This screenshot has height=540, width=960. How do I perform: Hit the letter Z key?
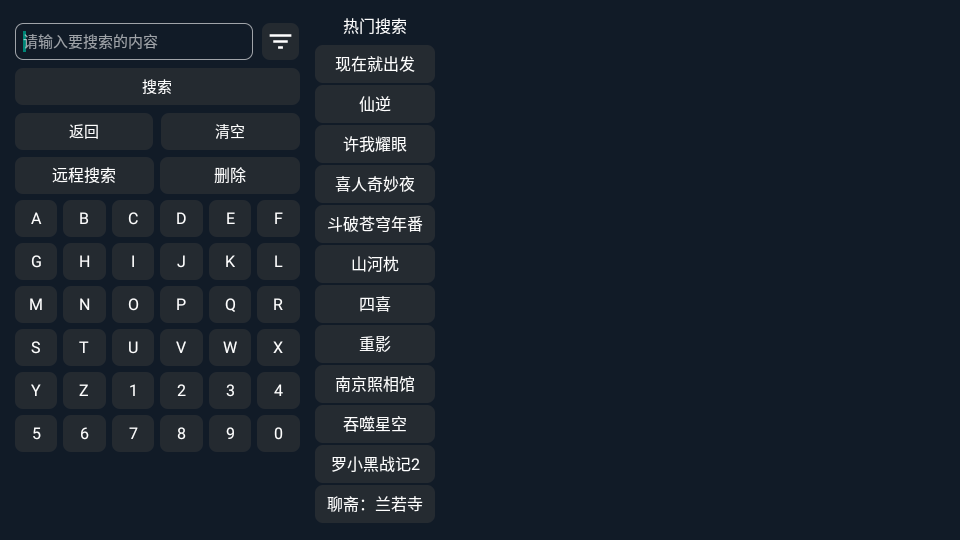[84, 391]
